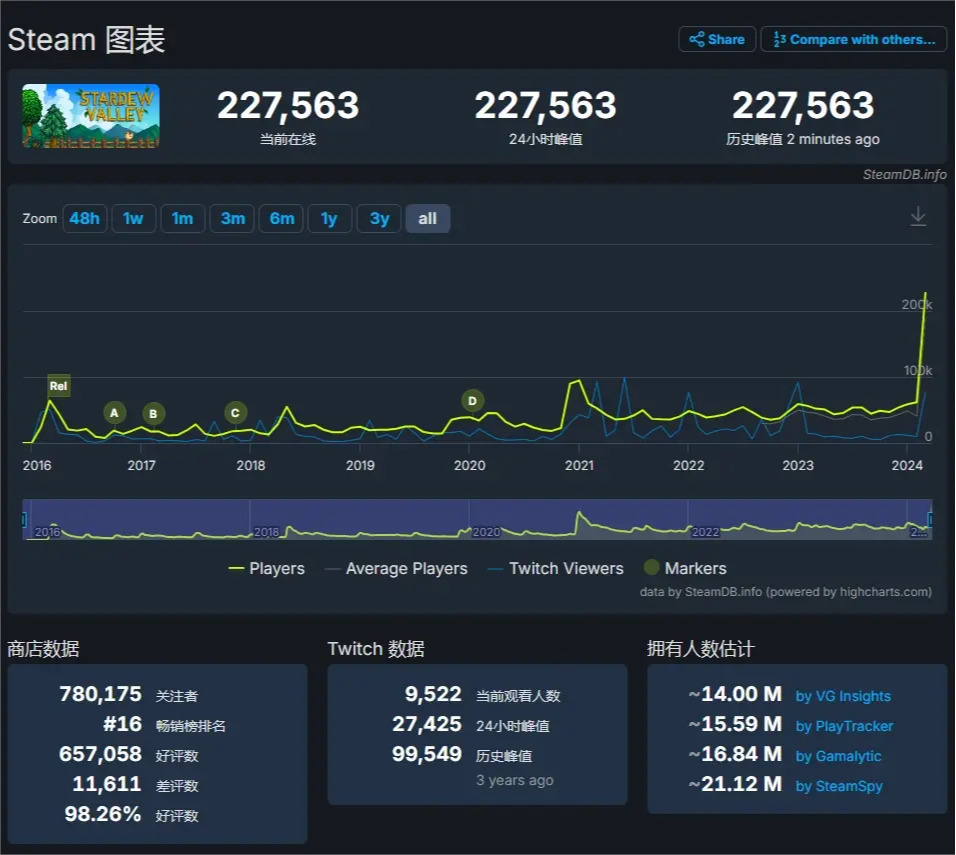This screenshot has height=855, width=956.
Task: Click the 24小时峰值 player count label
Action: pos(546,139)
